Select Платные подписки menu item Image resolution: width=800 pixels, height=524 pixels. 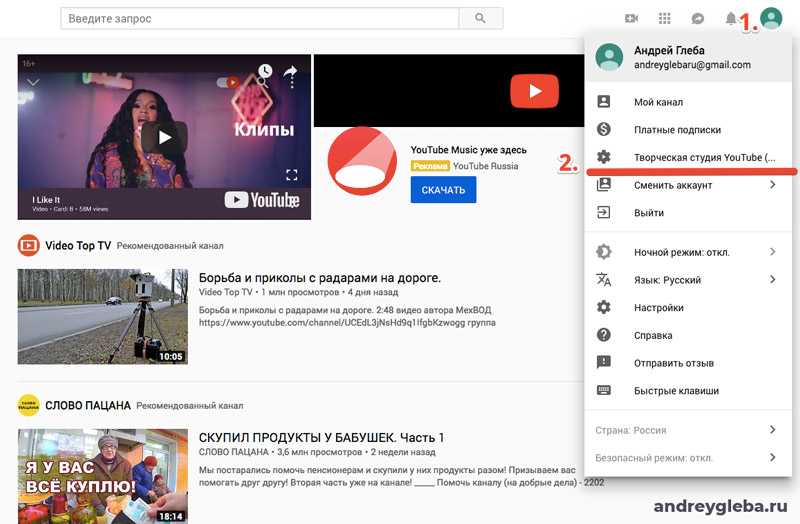[x=688, y=129]
